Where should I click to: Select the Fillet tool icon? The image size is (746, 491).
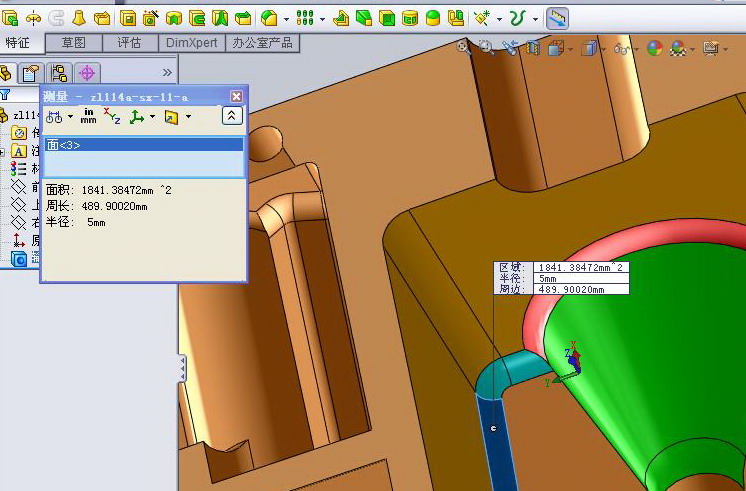[x=269, y=19]
